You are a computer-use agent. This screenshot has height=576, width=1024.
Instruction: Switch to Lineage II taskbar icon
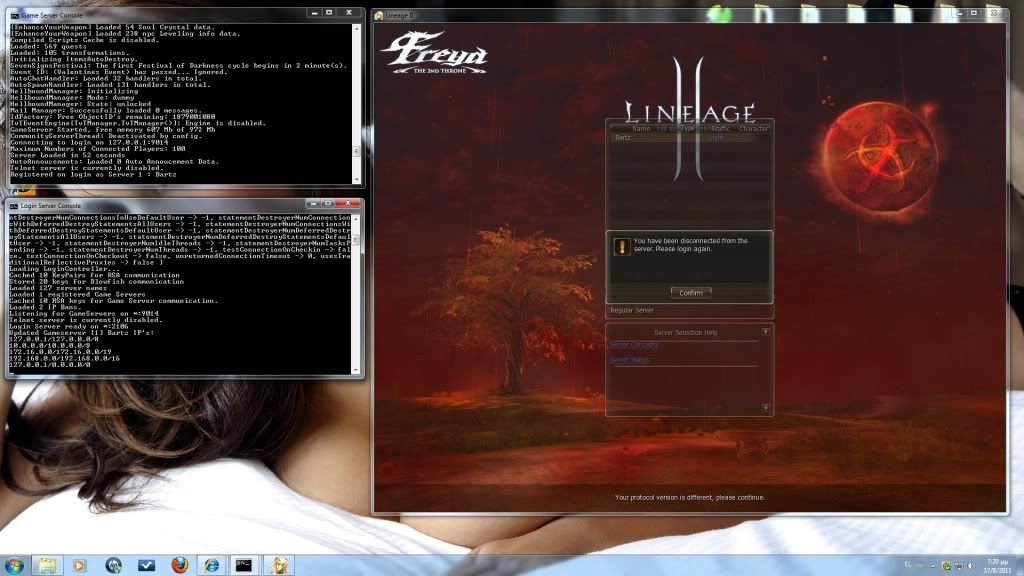point(277,565)
